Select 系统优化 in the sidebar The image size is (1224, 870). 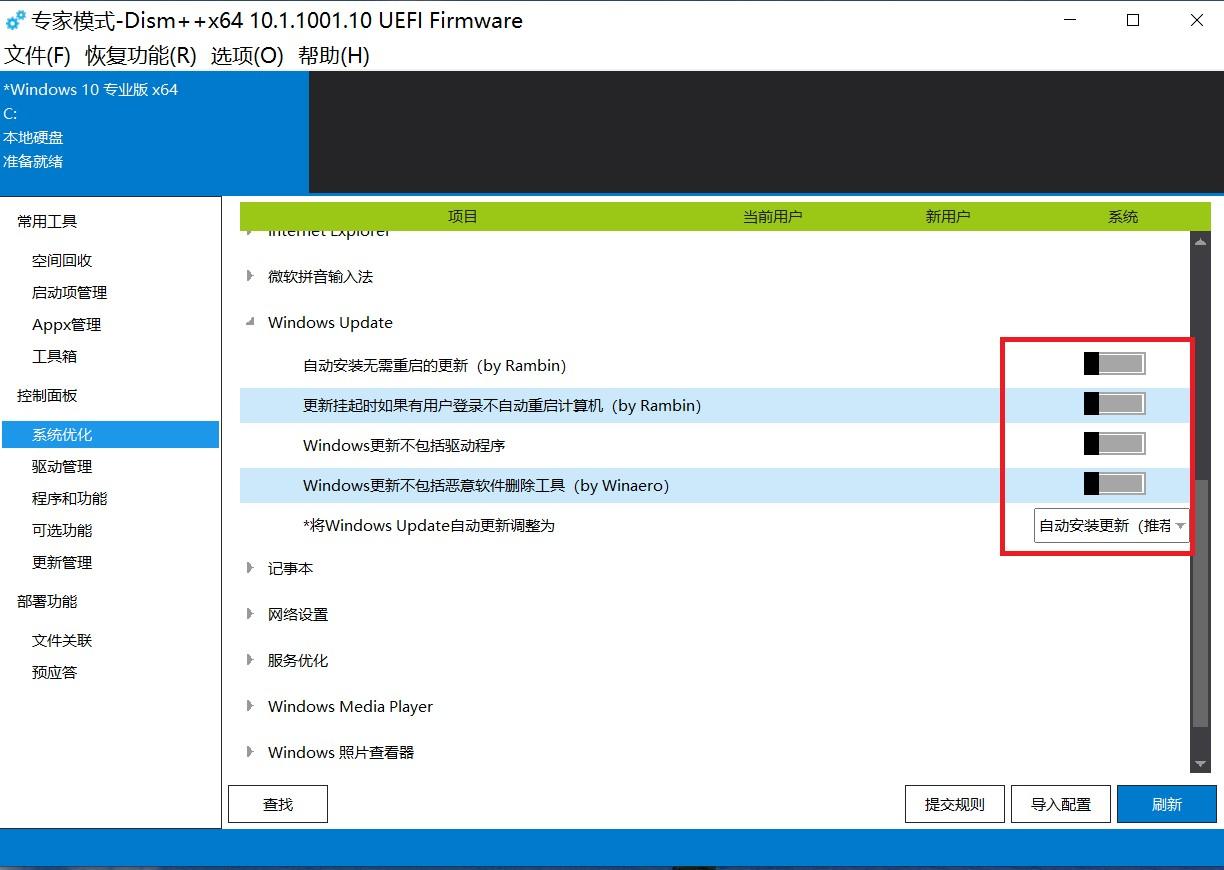point(110,434)
